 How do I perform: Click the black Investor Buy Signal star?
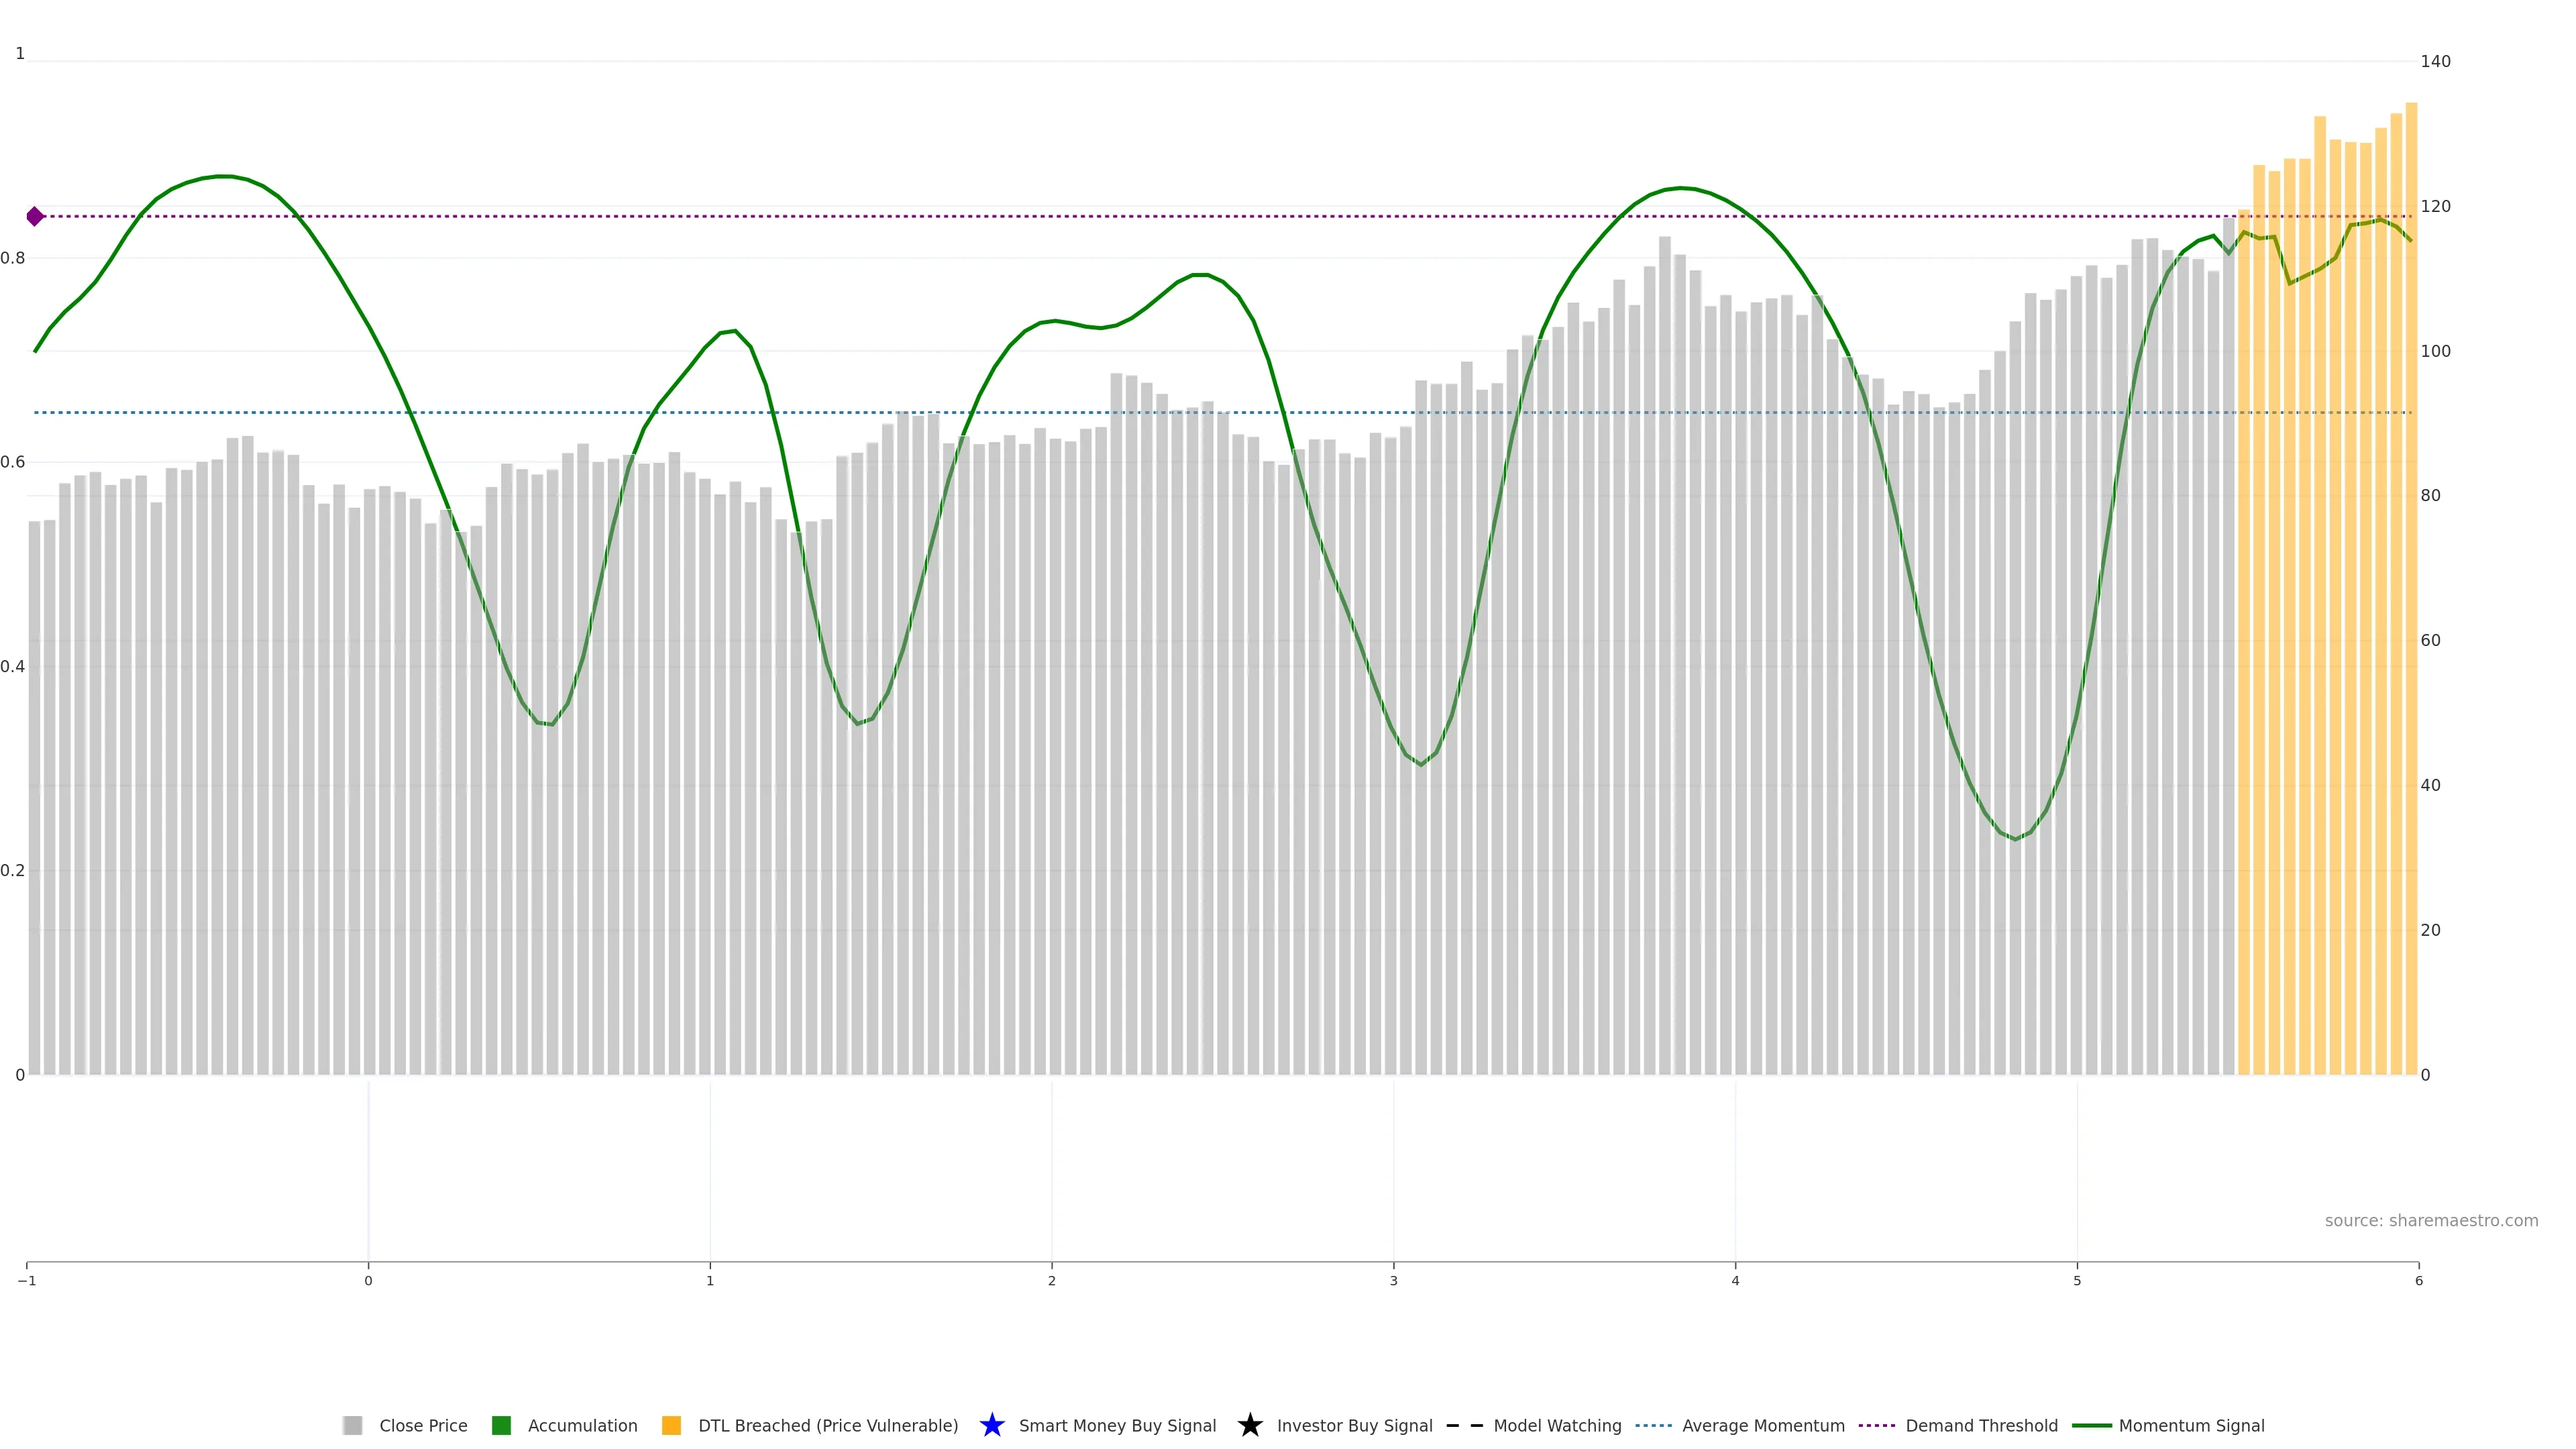(x=1249, y=1425)
